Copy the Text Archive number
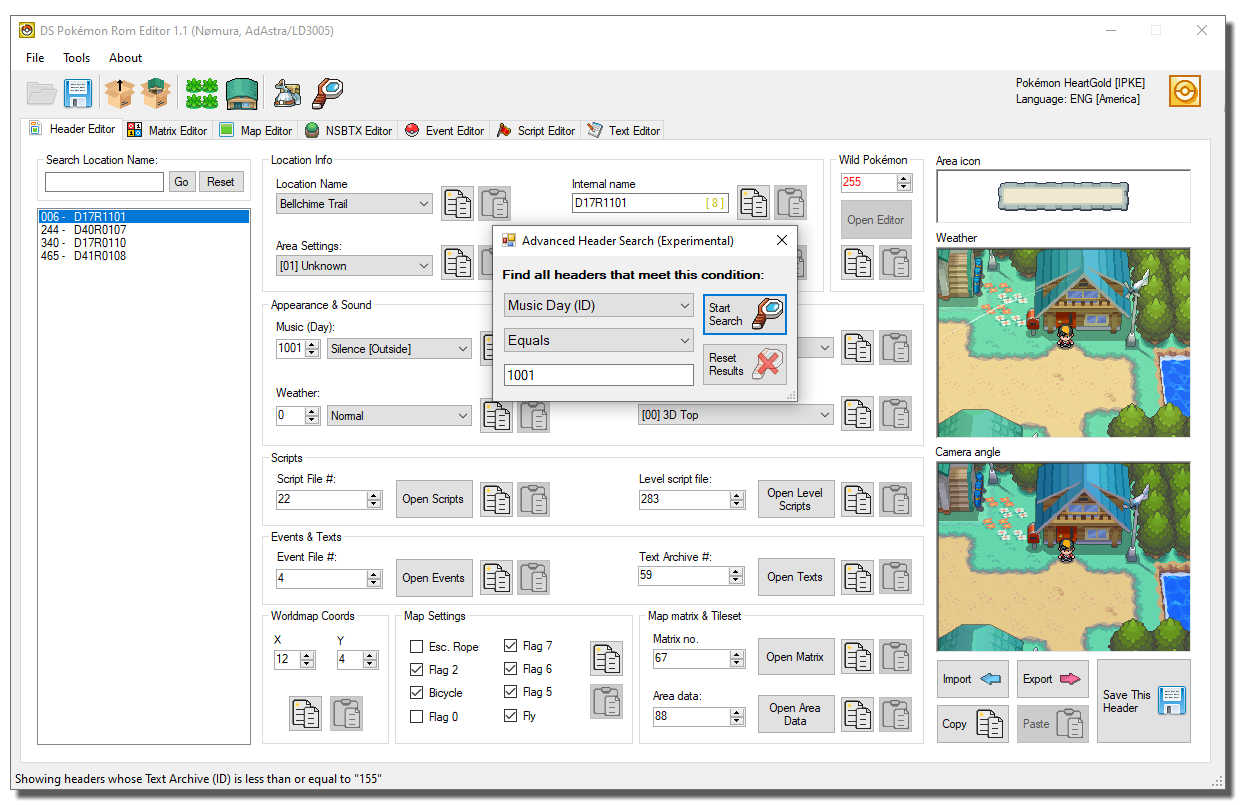Image resolution: width=1243 pixels, height=805 pixels. coord(858,577)
